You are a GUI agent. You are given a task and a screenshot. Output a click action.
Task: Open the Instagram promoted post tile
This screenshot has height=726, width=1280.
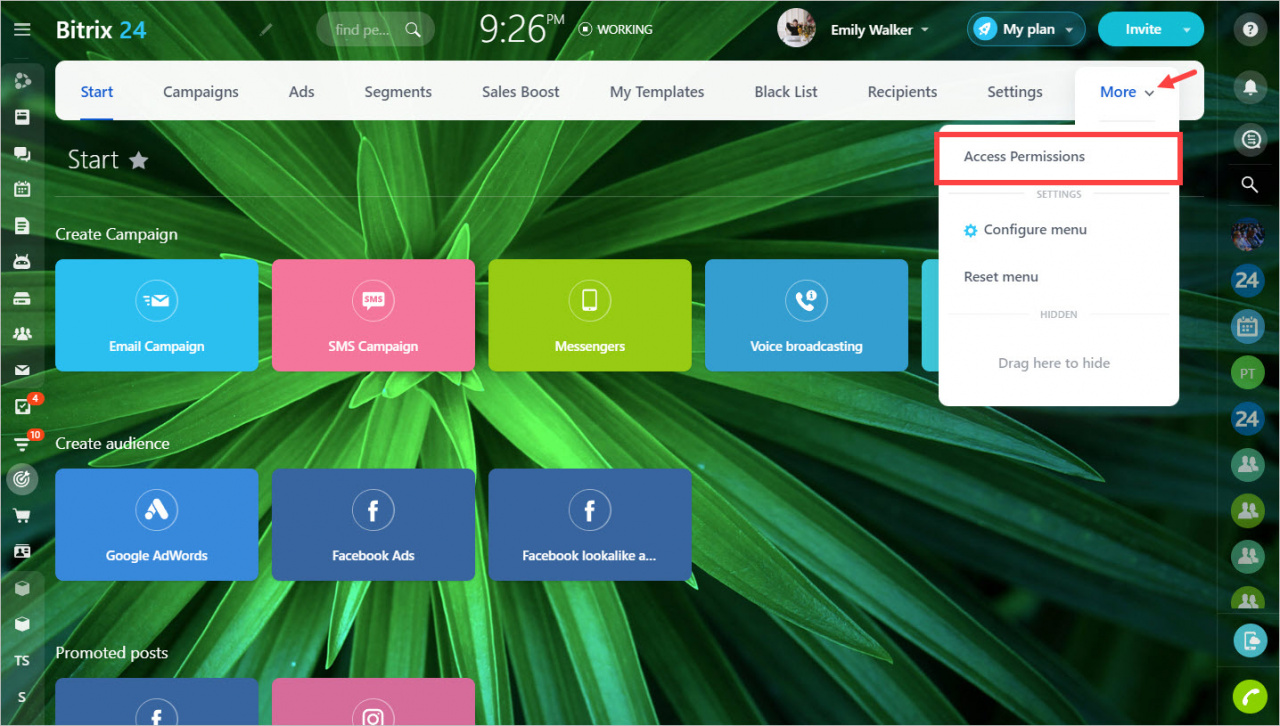point(373,702)
